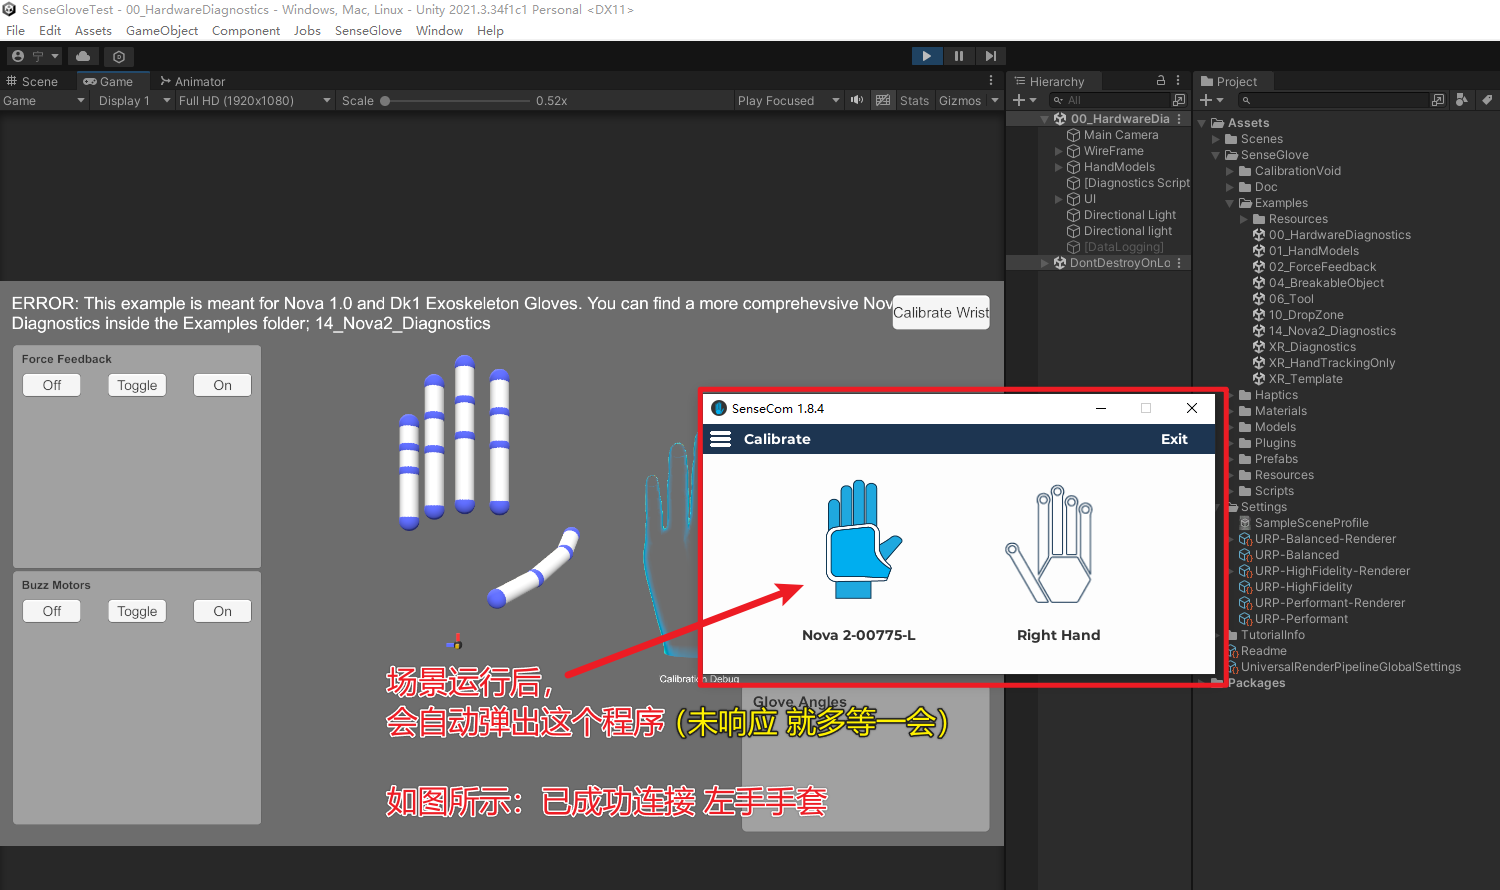
Task: Open the DontDestroyOnLoad scene kebab menu
Action: coord(1179,263)
